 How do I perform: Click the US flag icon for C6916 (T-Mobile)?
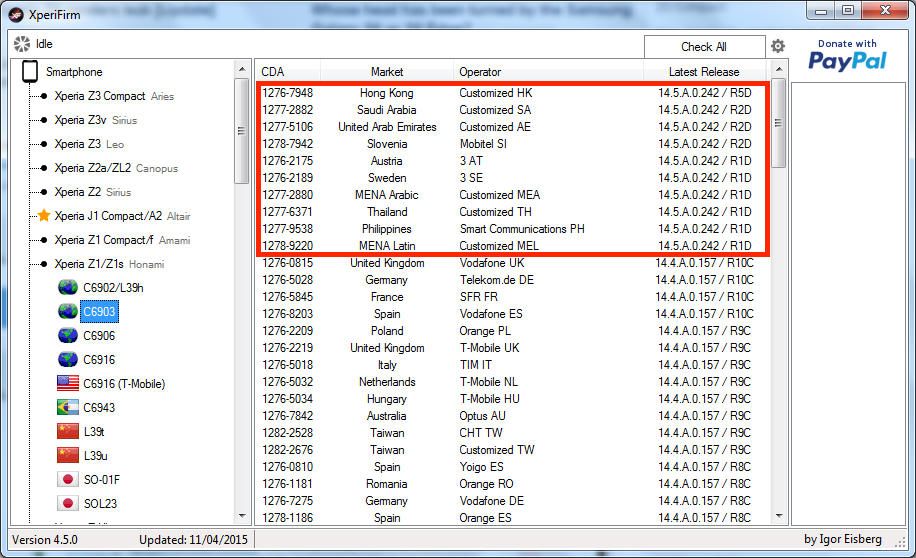click(x=68, y=383)
